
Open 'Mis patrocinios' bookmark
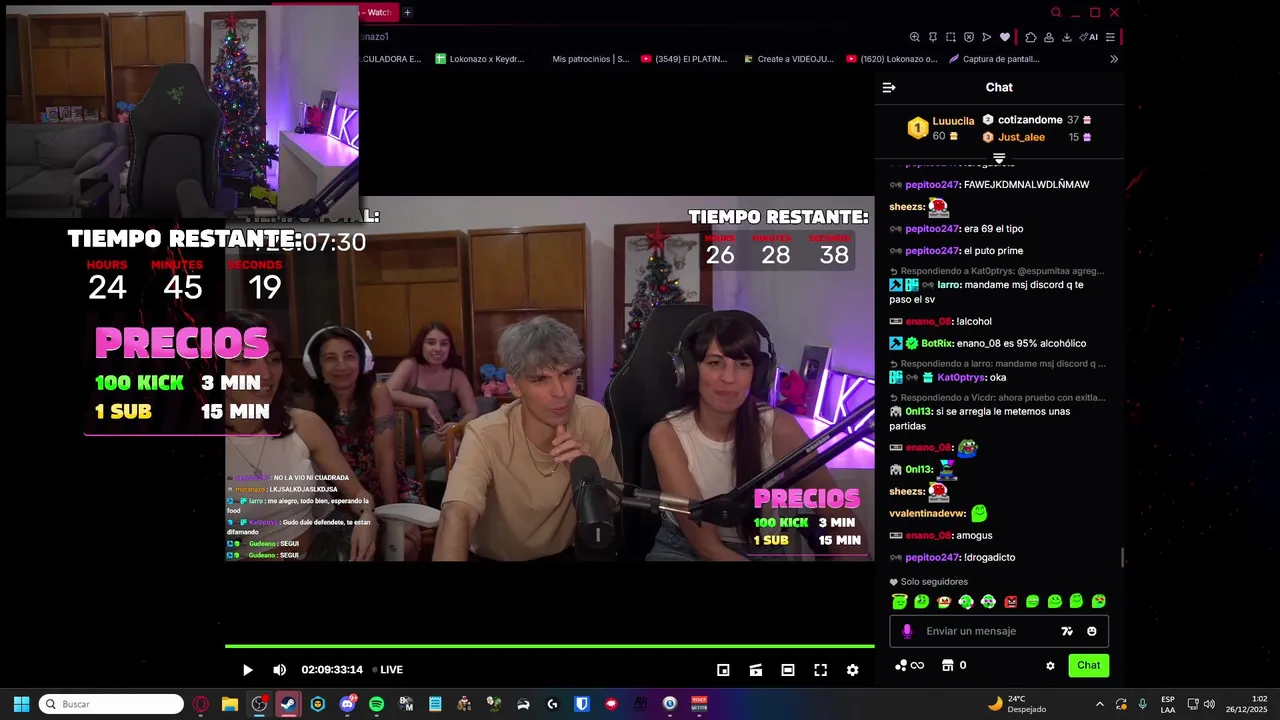coord(590,59)
